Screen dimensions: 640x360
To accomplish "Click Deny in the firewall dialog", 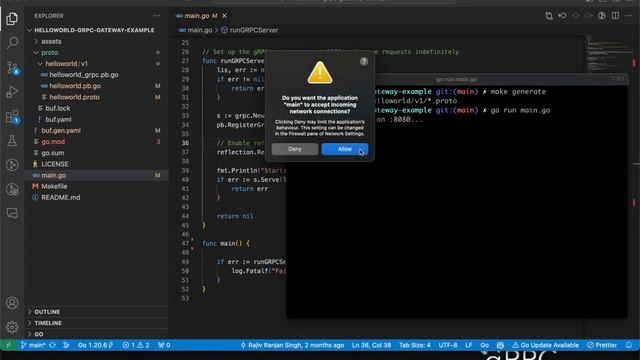I will (295, 149).
